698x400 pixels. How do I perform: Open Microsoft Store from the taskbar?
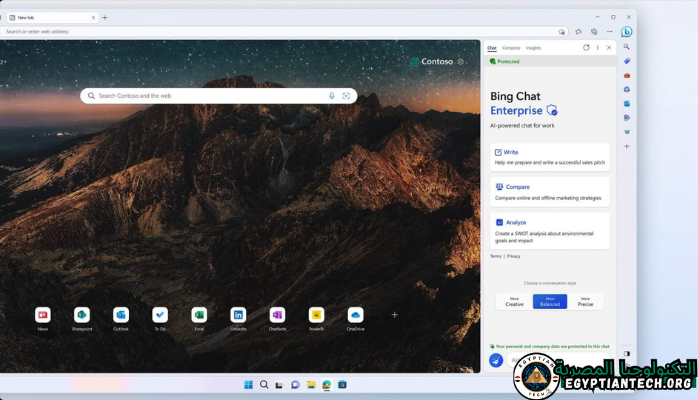342,384
